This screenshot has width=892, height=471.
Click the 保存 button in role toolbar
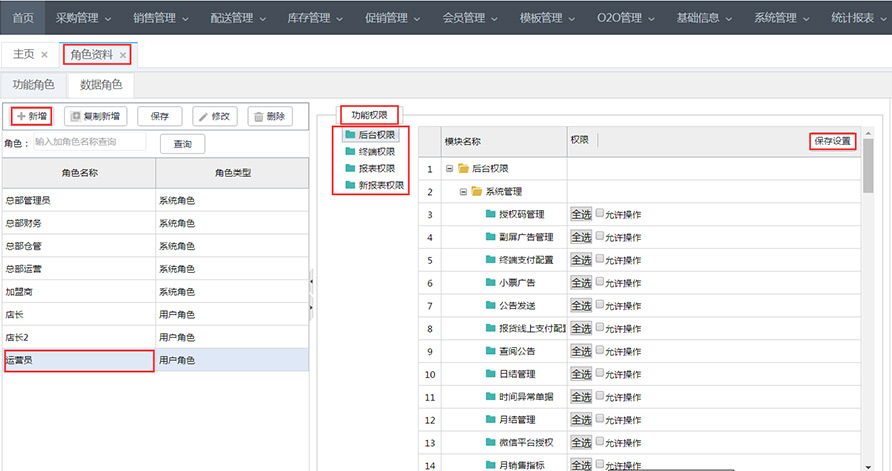(160, 116)
